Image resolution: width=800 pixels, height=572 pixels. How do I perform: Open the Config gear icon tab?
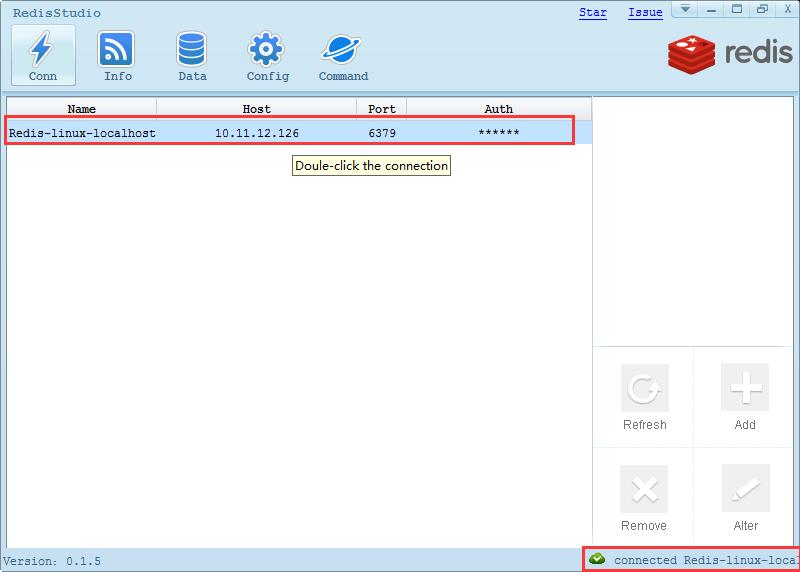[x=267, y=55]
